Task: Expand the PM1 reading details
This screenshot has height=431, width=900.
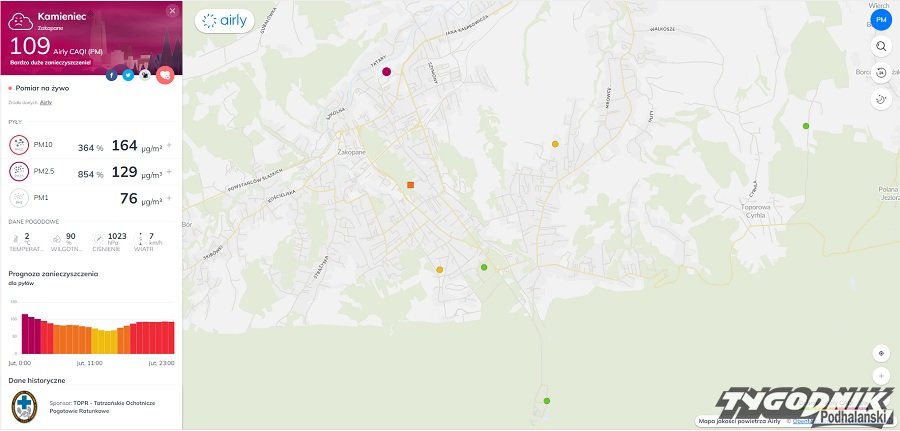Action: click(169, 198)
